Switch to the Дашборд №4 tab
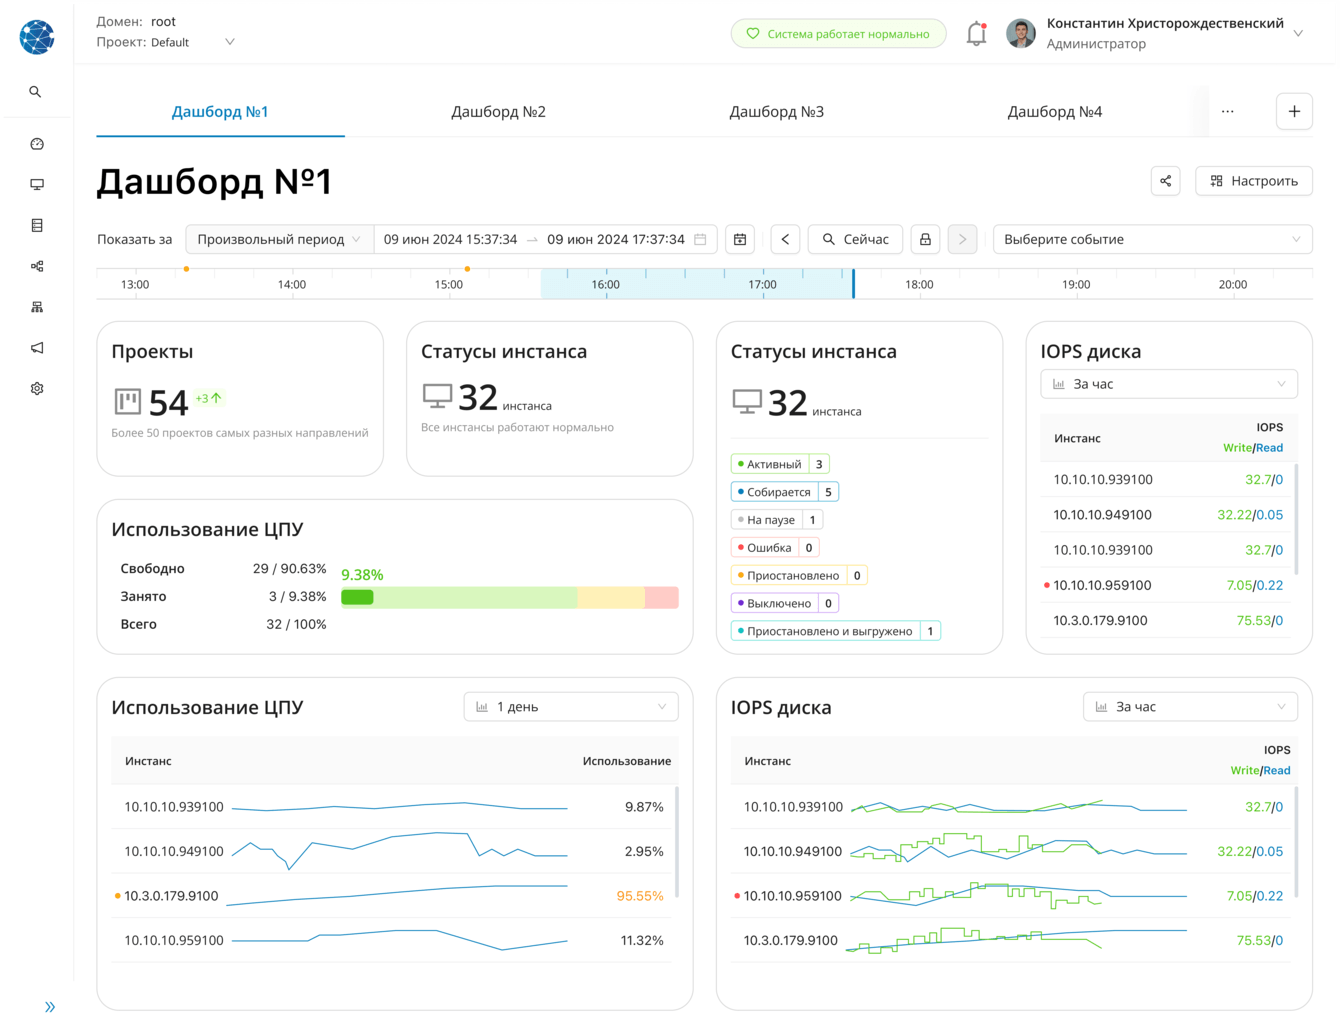The image size is (1340, 1033). pyautogui.click(x=1054, y=112)
